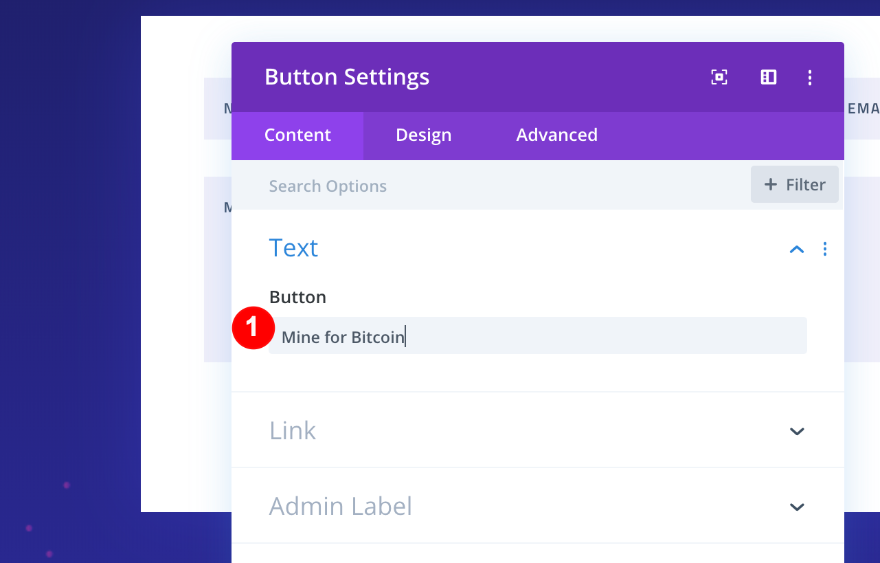Open the Link settings group title
Viewport: 880px width, 563px height.
[292, 431]
